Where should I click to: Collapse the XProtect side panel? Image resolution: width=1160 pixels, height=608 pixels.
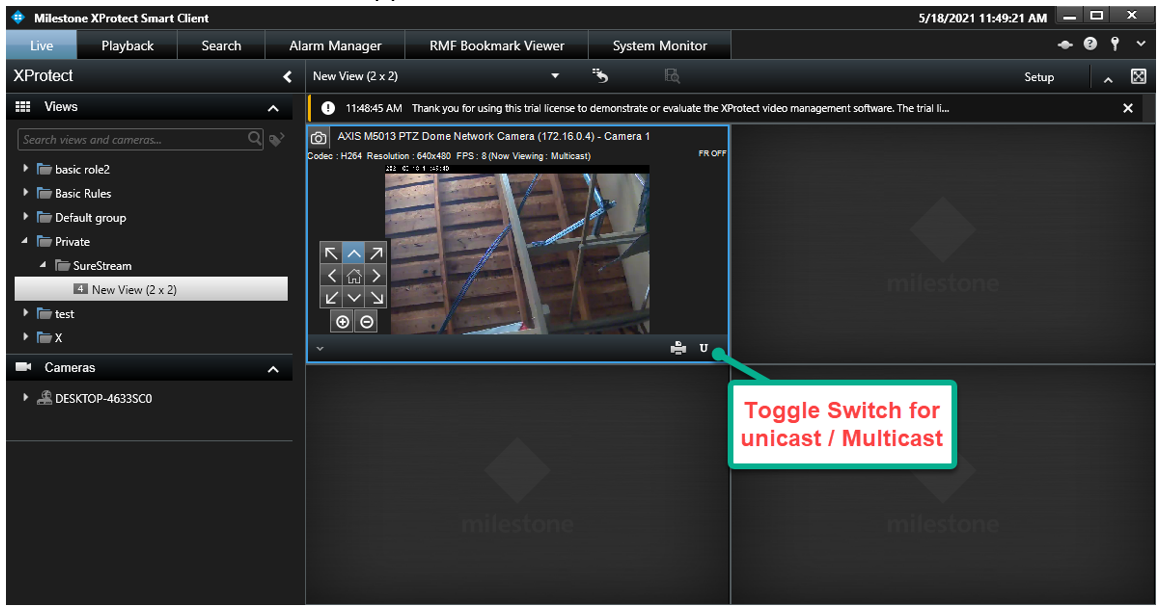[287, 77]
